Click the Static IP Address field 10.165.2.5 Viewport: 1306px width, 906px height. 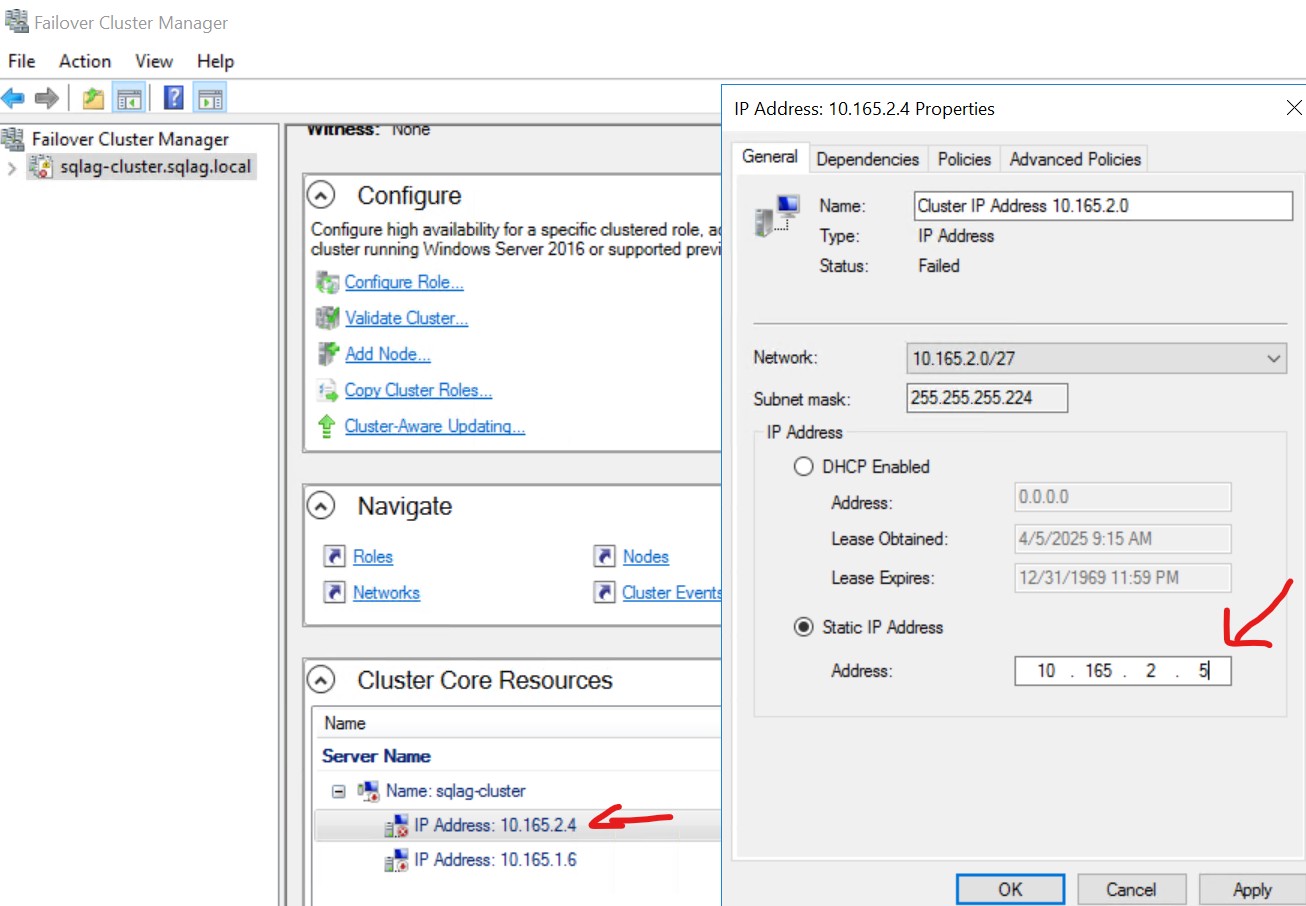coord(1122,670)
